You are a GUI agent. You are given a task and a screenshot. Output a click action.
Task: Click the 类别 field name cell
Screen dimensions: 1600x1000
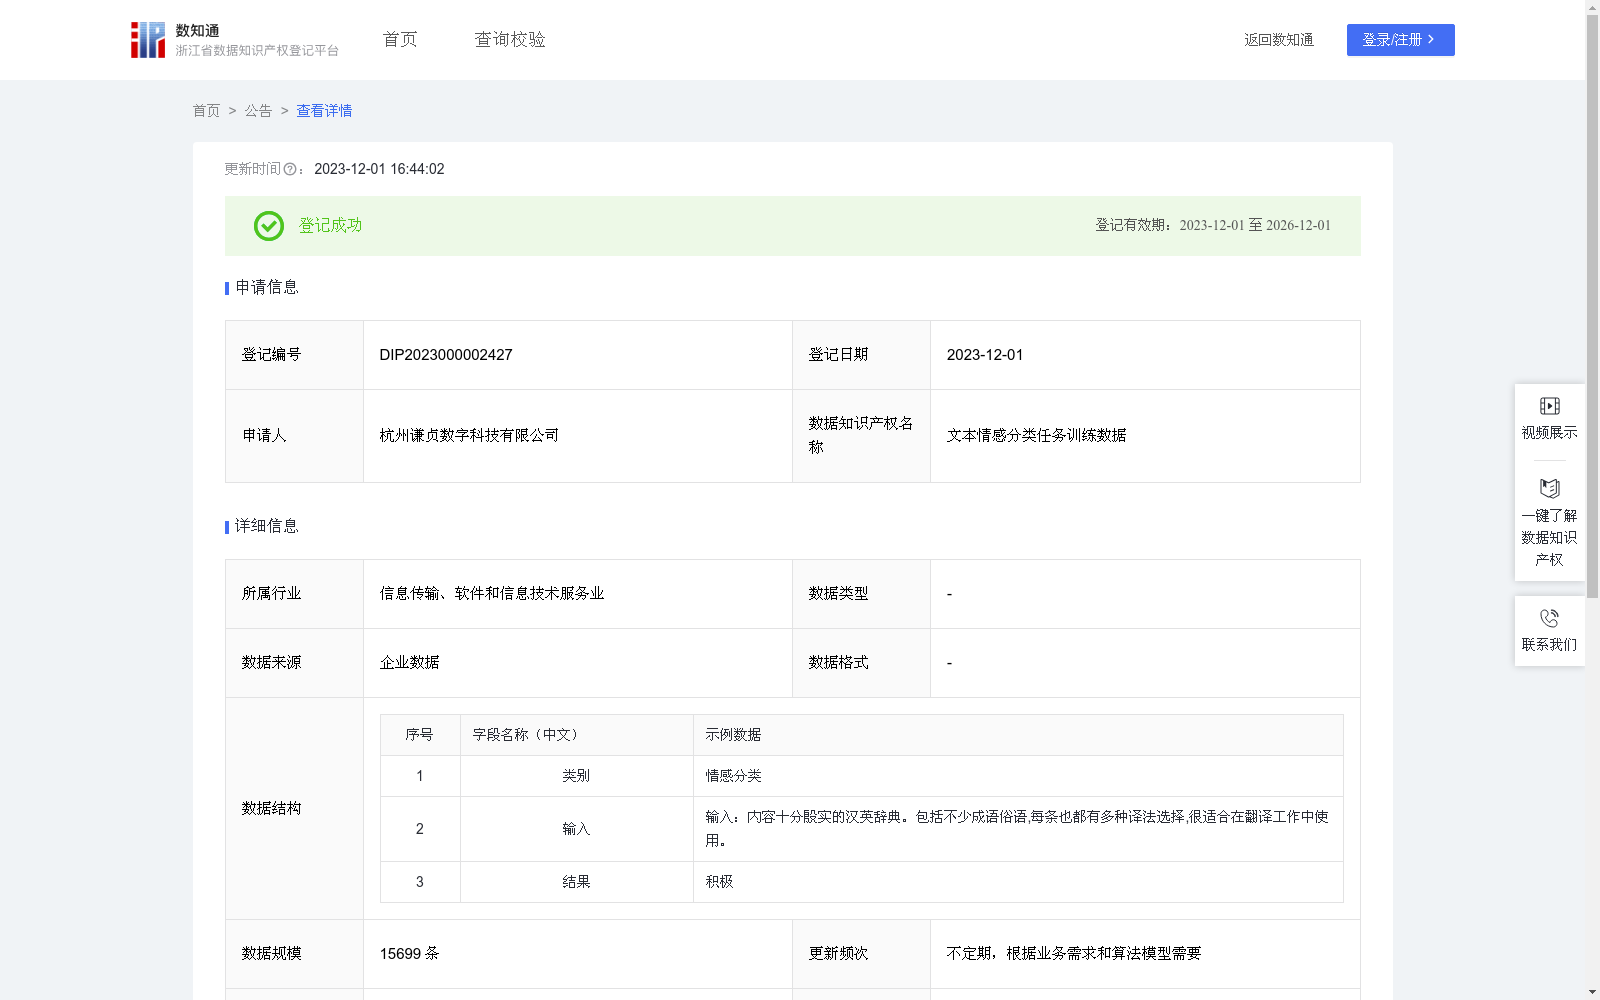tap(576, 776)
